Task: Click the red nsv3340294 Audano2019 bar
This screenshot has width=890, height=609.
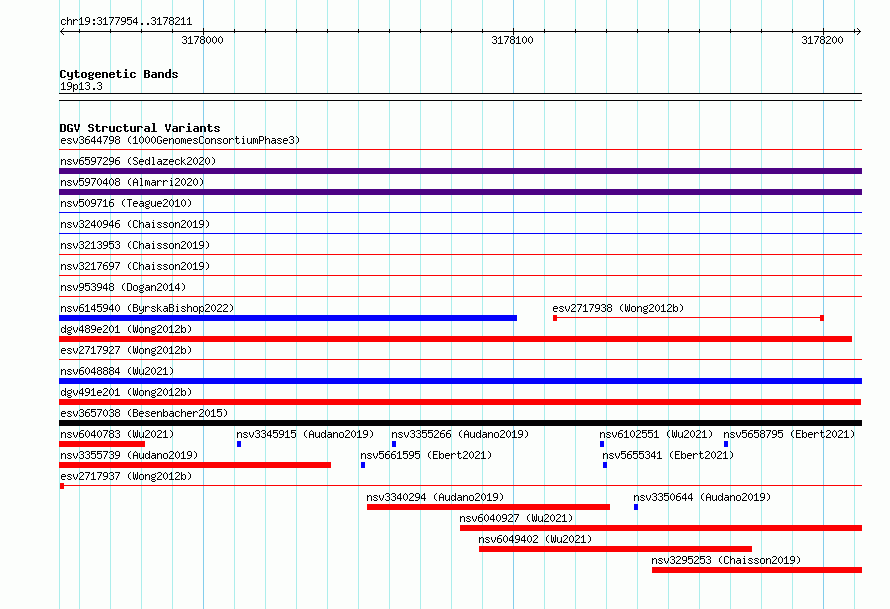Action: (488, 507)
